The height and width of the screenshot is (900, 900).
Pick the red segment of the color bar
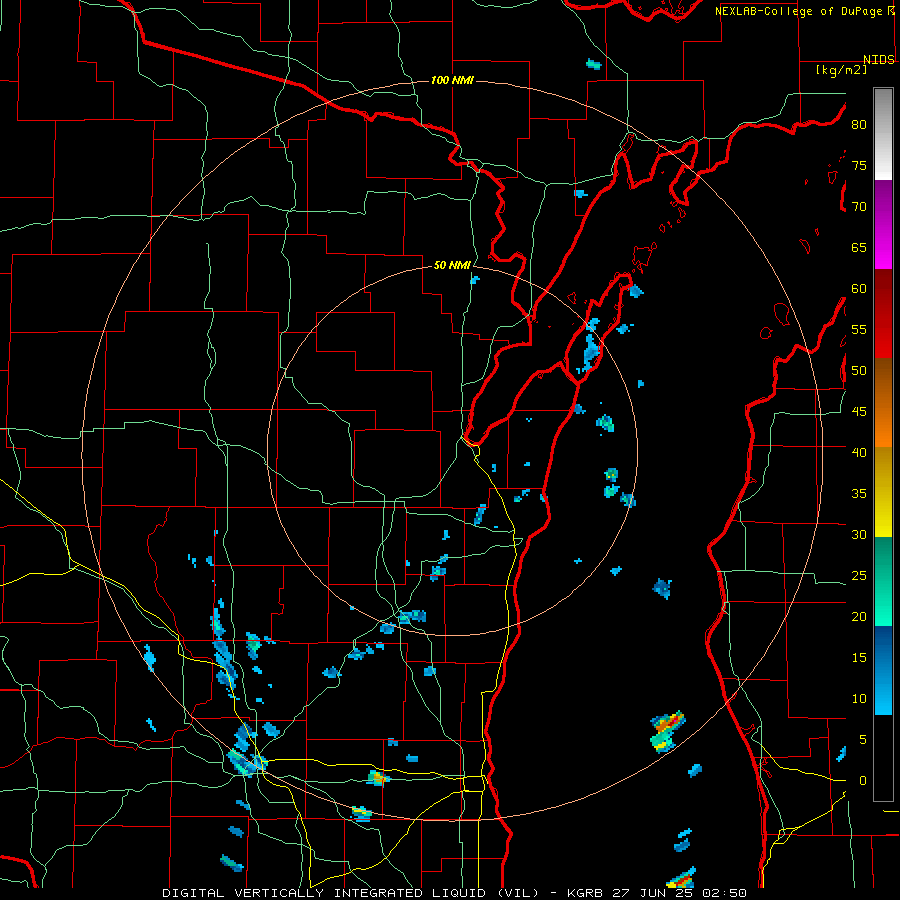(x=883, y=314)
